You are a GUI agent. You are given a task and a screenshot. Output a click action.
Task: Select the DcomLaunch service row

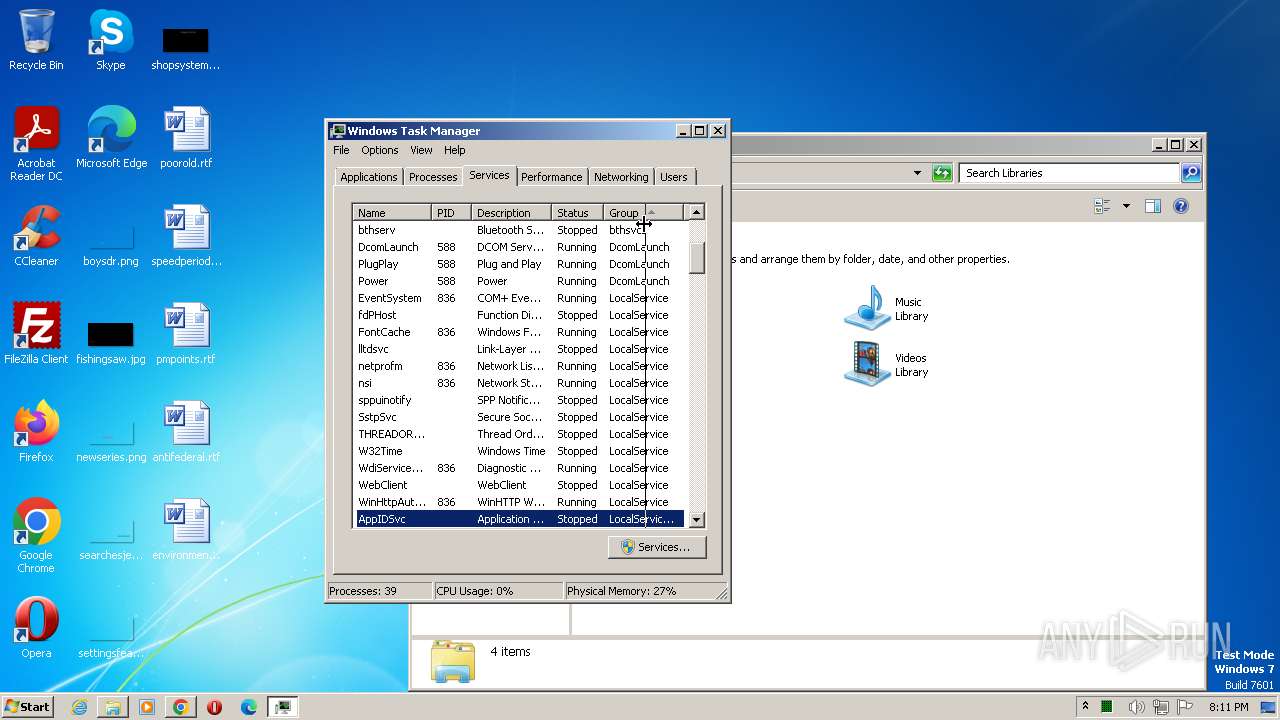520,247
